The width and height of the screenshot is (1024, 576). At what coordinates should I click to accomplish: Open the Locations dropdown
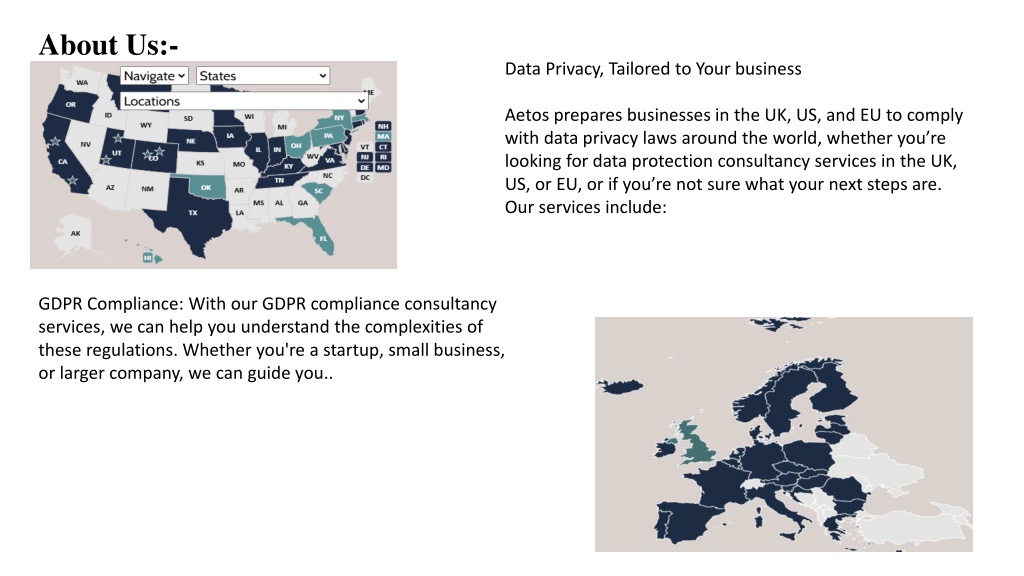pos(244,101)
